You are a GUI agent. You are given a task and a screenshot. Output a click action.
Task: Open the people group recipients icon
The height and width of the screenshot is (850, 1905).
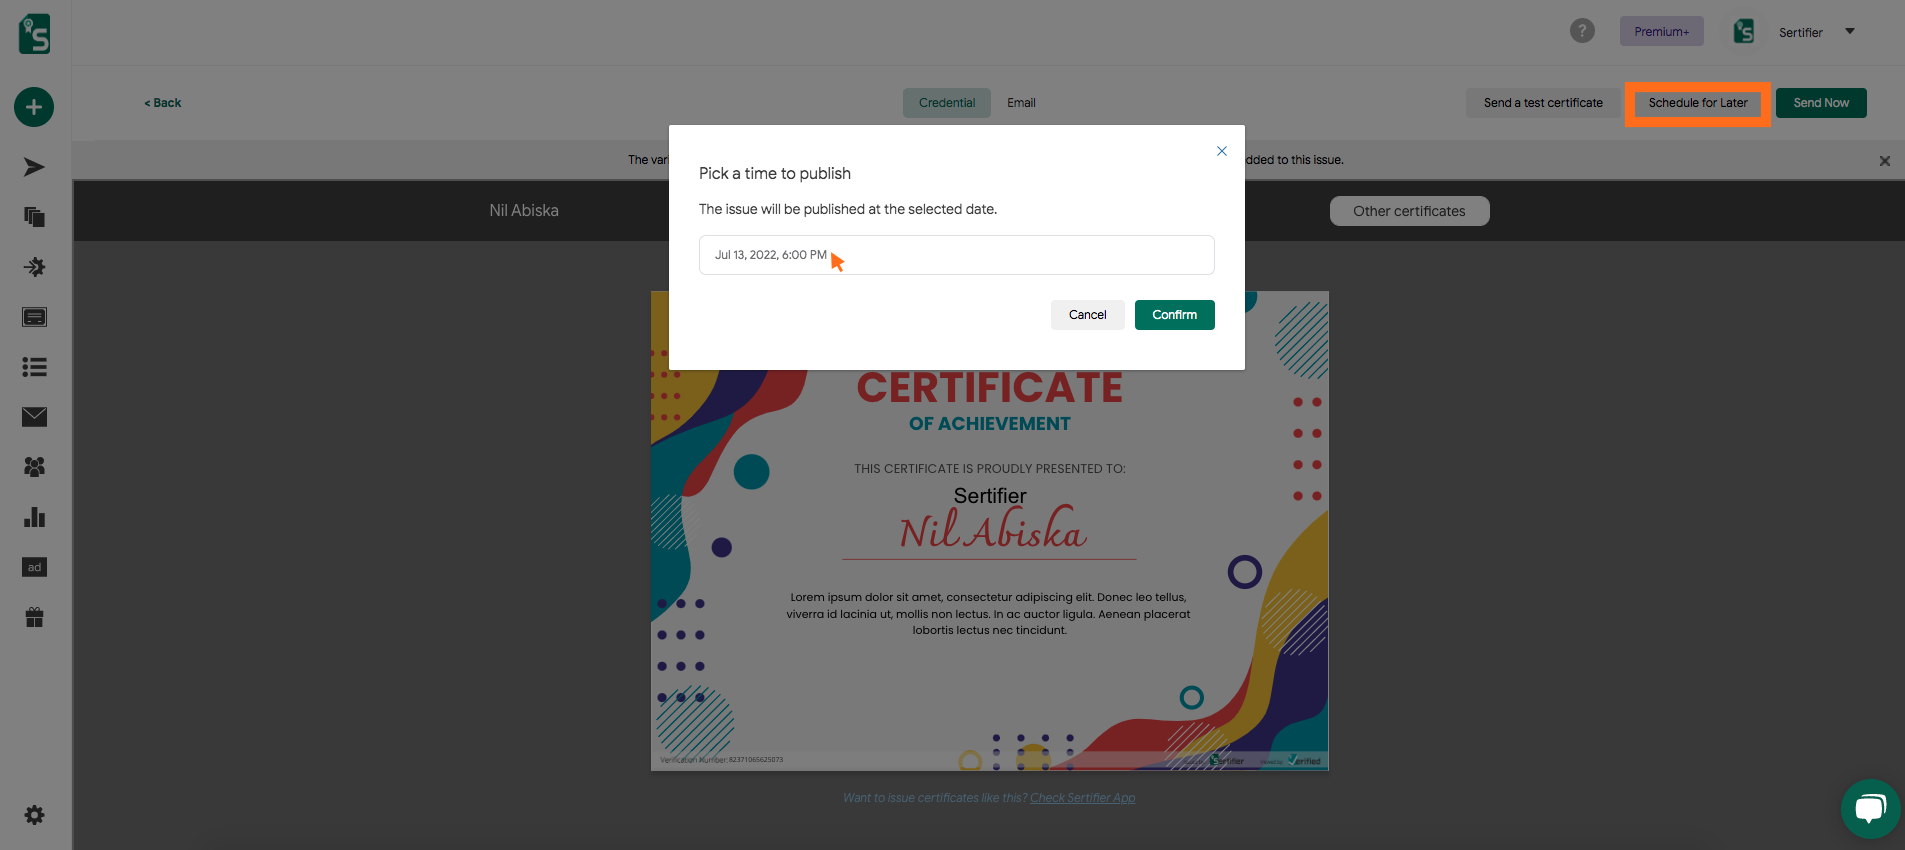34,467
